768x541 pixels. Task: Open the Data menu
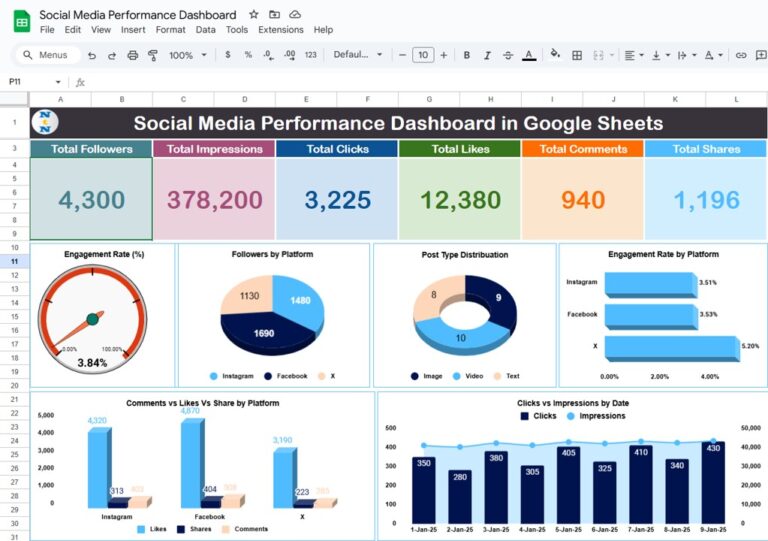206,30
